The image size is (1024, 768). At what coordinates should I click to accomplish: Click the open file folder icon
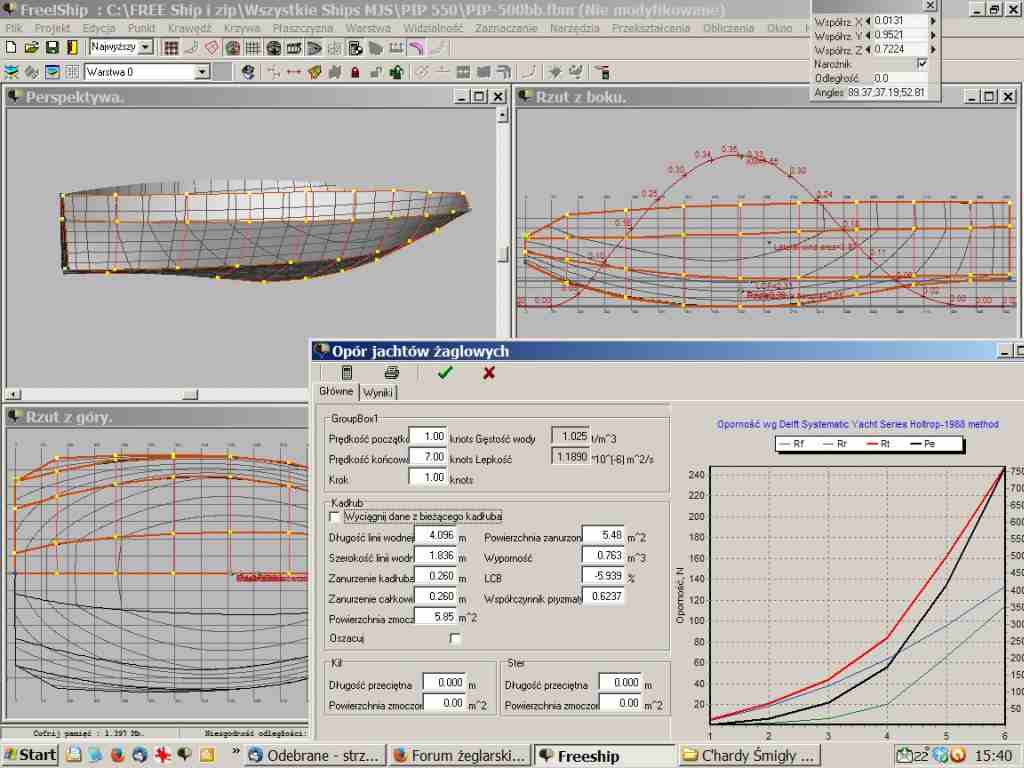pos(31,47)
